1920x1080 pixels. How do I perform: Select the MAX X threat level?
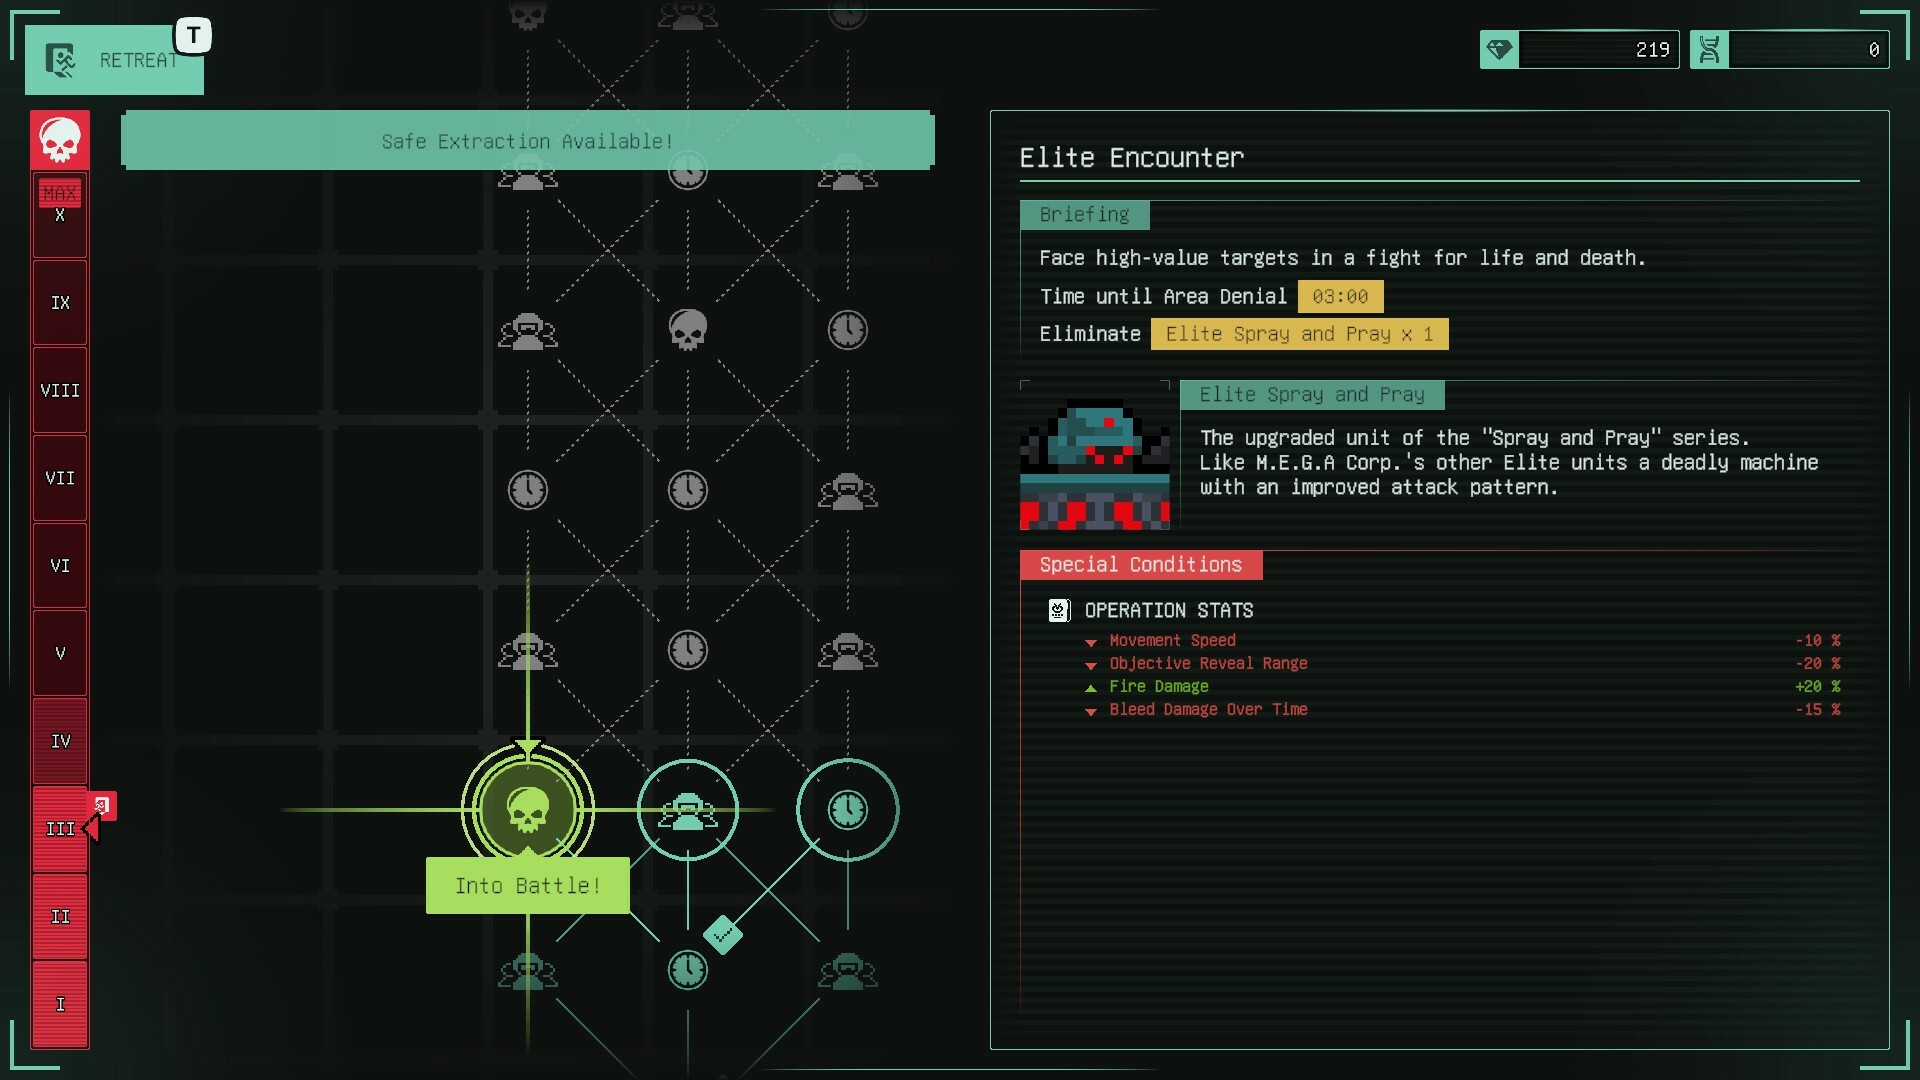(60, 215)
